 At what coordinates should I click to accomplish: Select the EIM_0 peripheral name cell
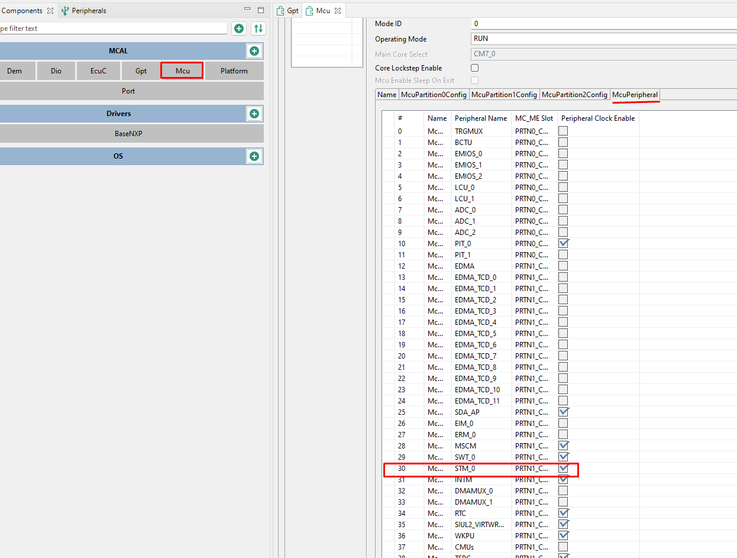[464, 423]
